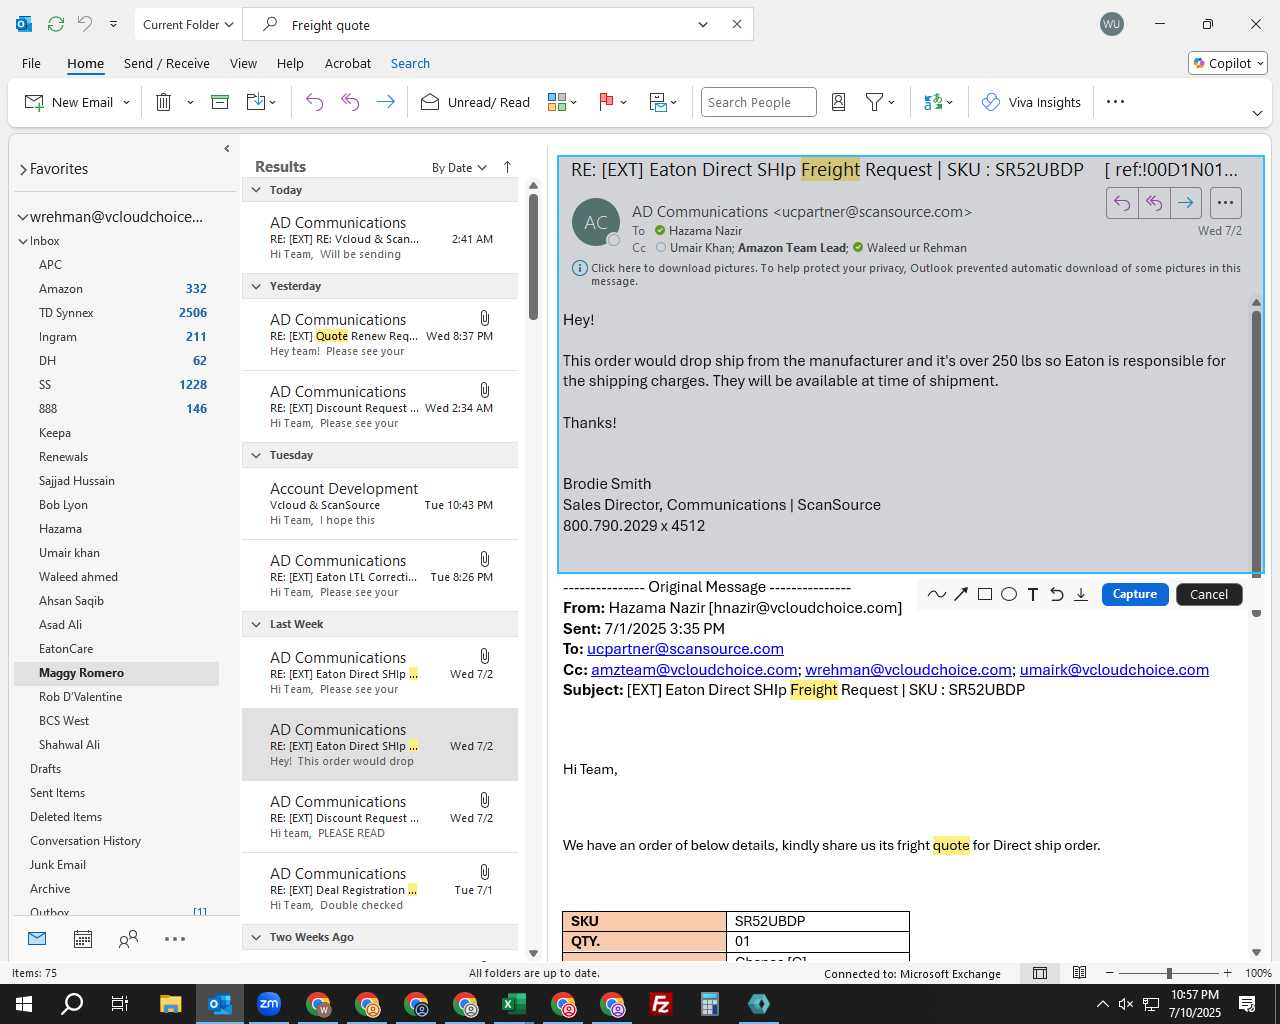Screen dimensions: 1280x1024
Task: Select the rectangle tool in the capture toolbar
Action: (985, 594)
